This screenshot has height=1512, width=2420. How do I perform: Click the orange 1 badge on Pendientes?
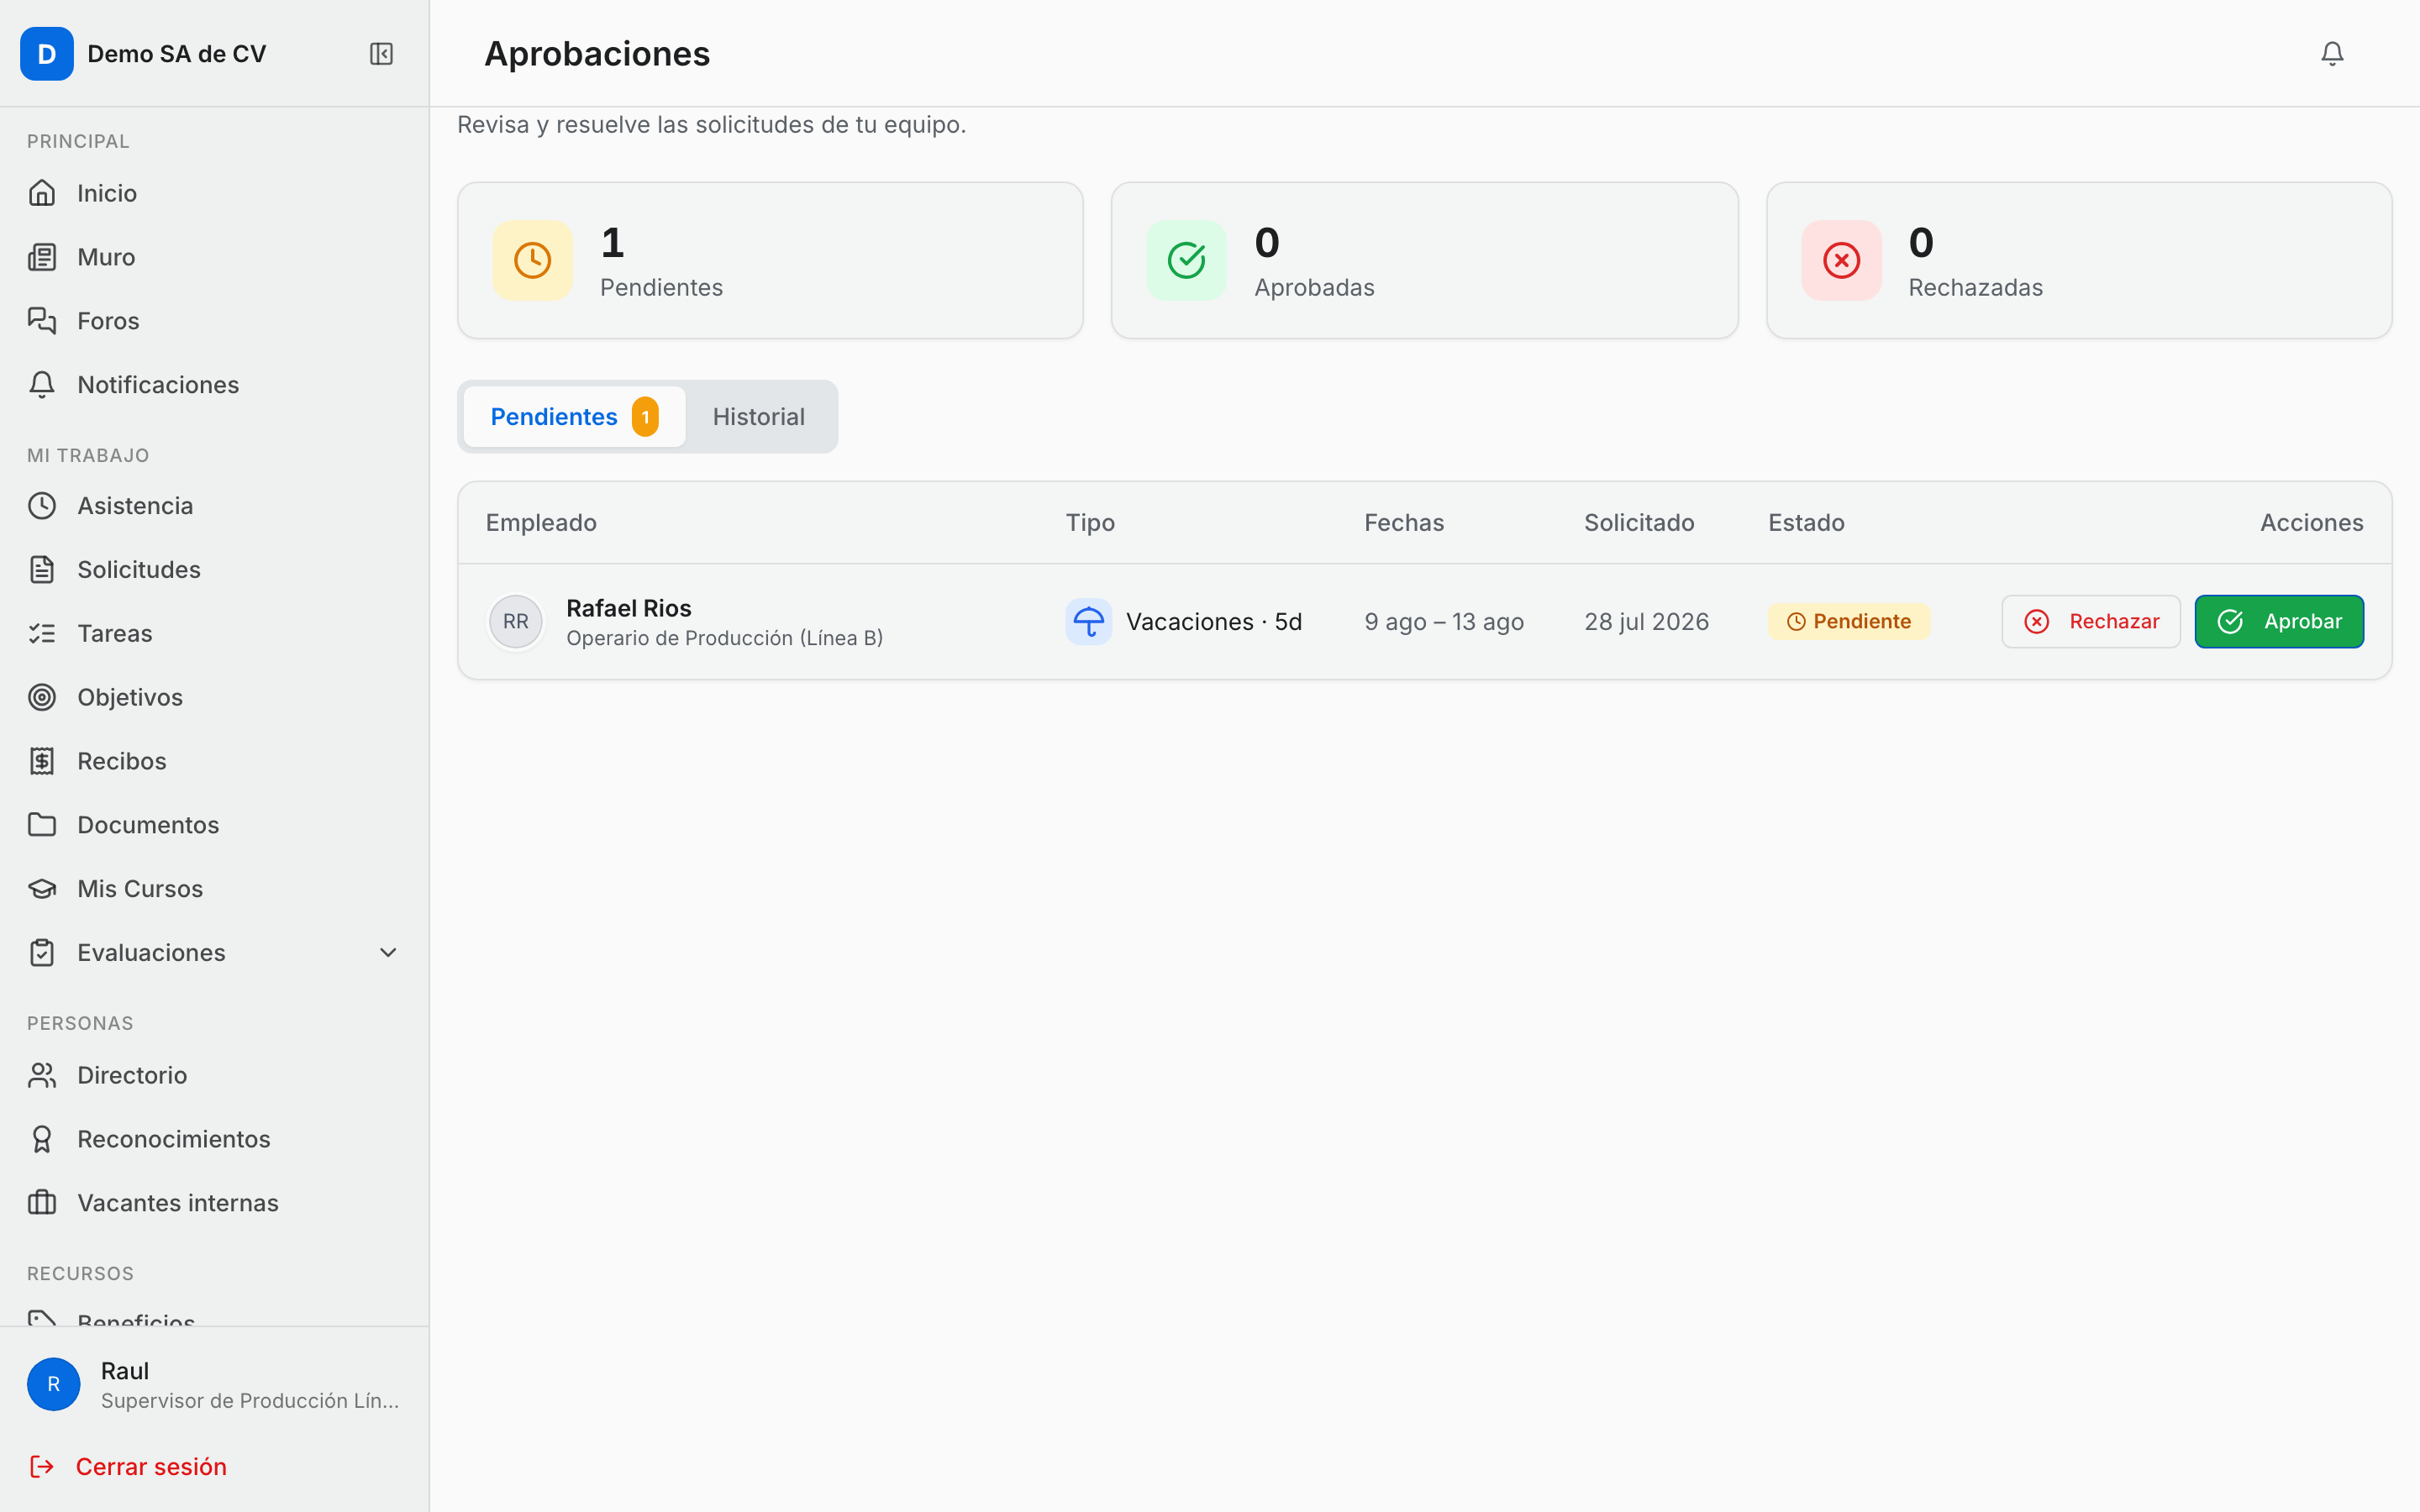645,417
